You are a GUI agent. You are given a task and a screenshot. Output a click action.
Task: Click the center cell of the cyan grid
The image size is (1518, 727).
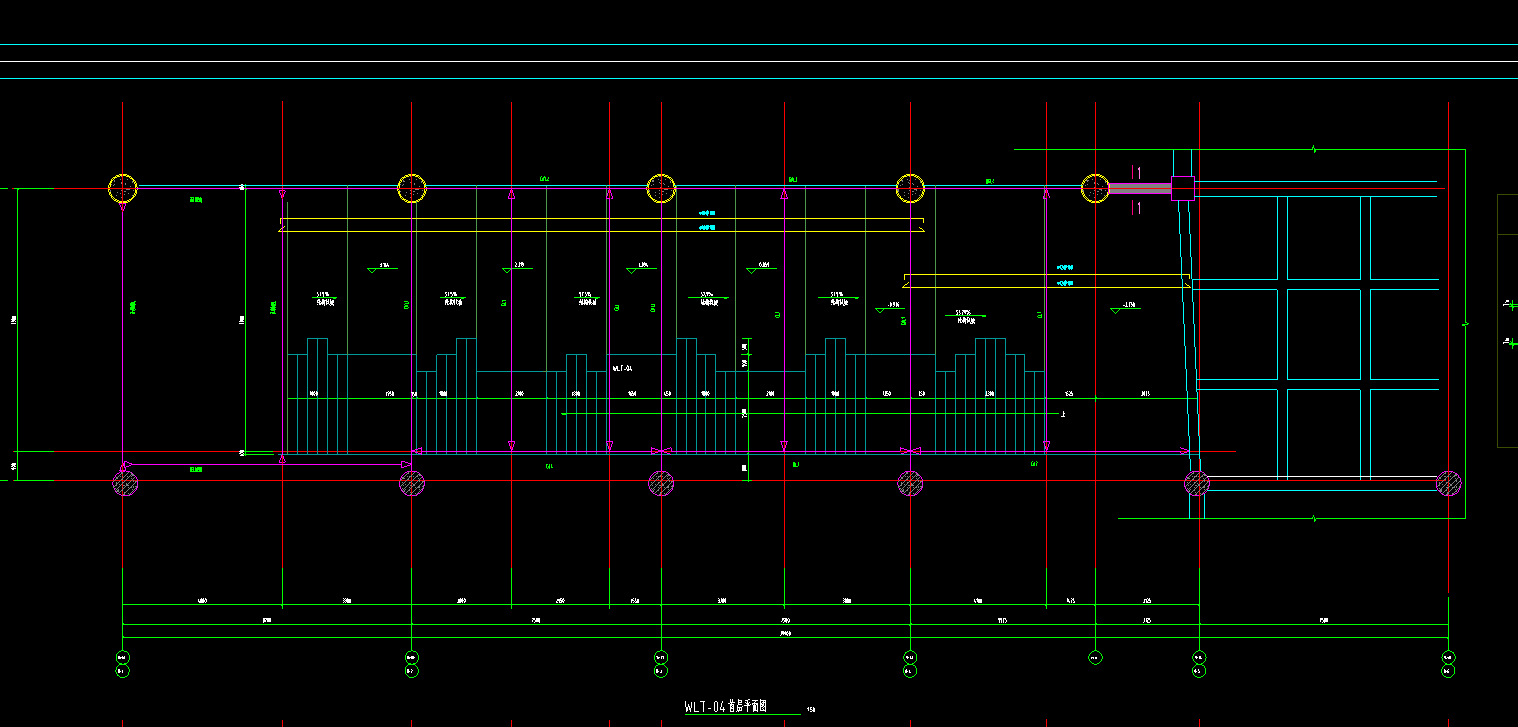[1324, 334]
